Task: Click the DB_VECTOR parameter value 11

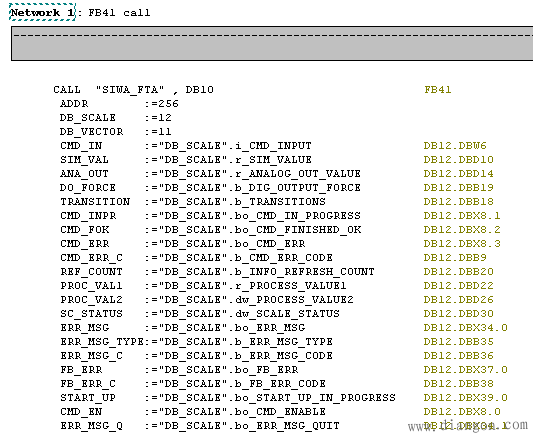Action: click(165, 132)
